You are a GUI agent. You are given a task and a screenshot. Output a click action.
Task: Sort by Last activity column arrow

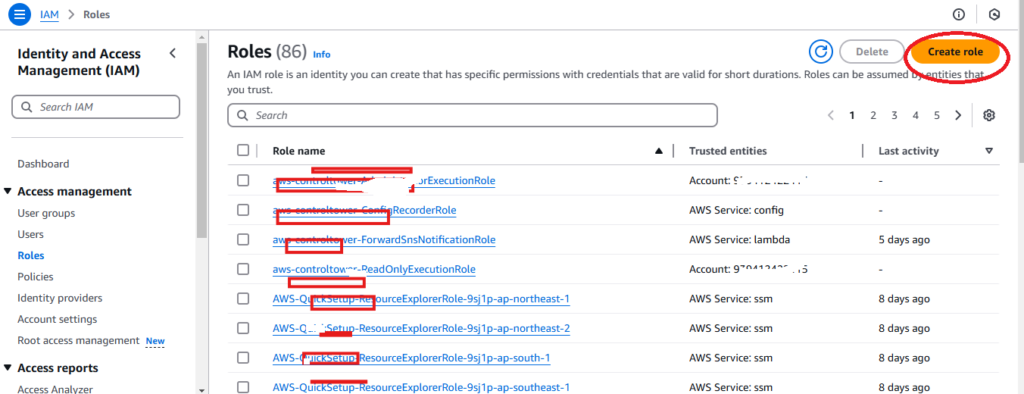coord(989,151)
